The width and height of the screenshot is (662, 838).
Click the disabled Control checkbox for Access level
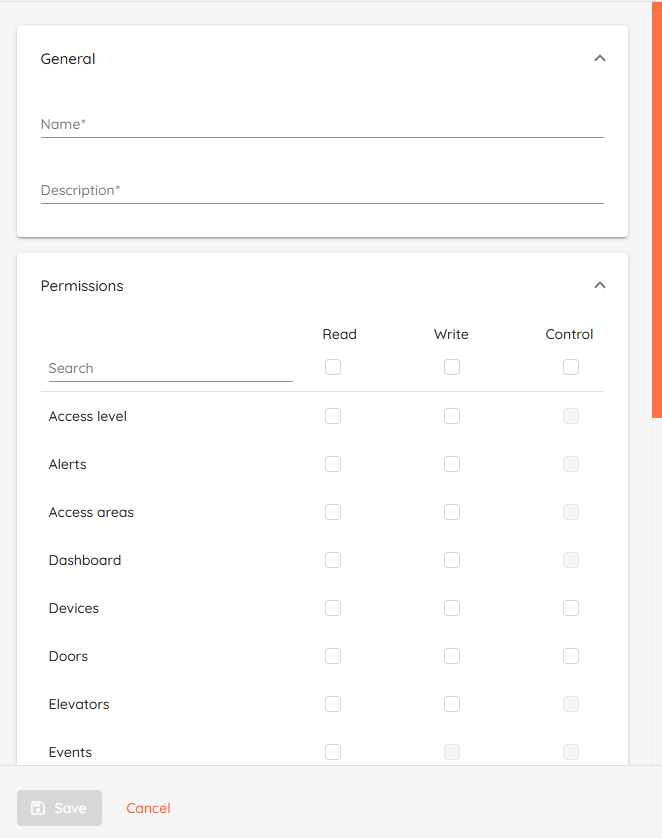[x=571, y=416]
